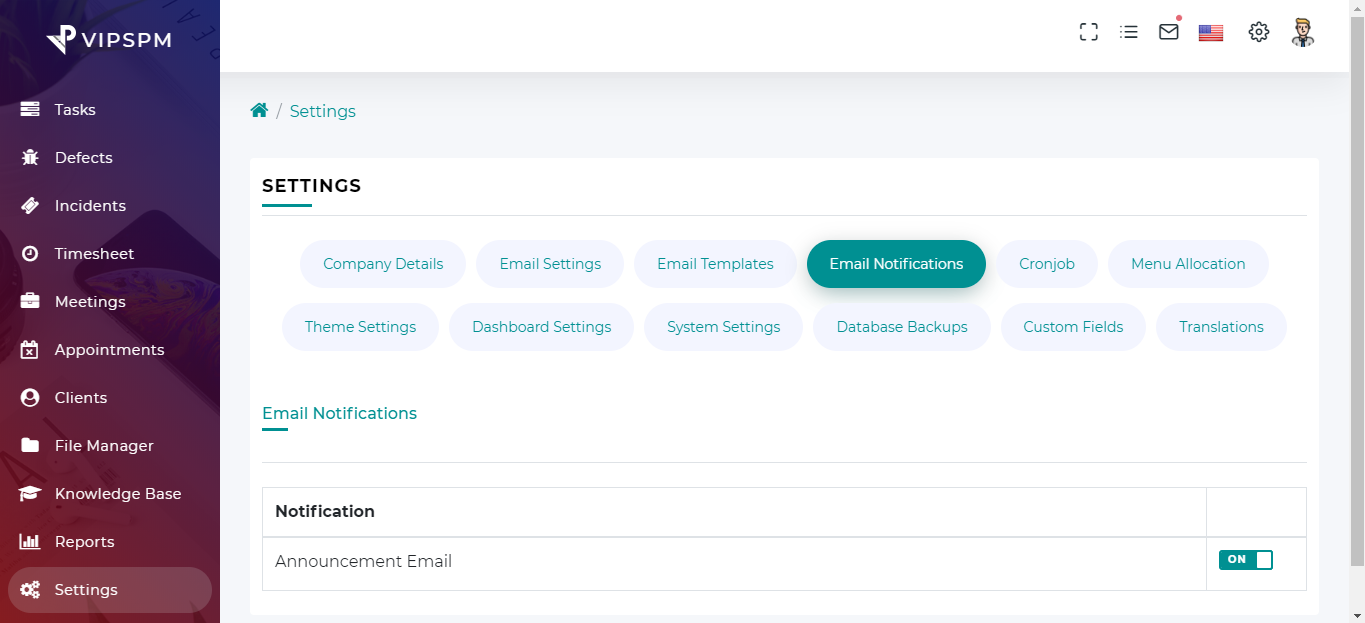Turn off the Announcement Email toggle
Viewport: 1365px width, 623px height.
1245,560
